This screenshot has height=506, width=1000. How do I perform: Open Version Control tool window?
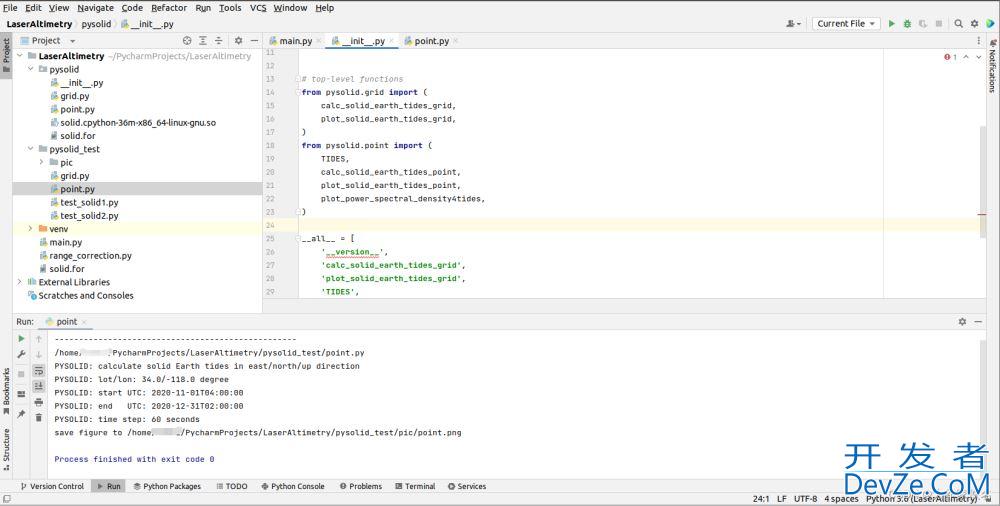point(52,486)
